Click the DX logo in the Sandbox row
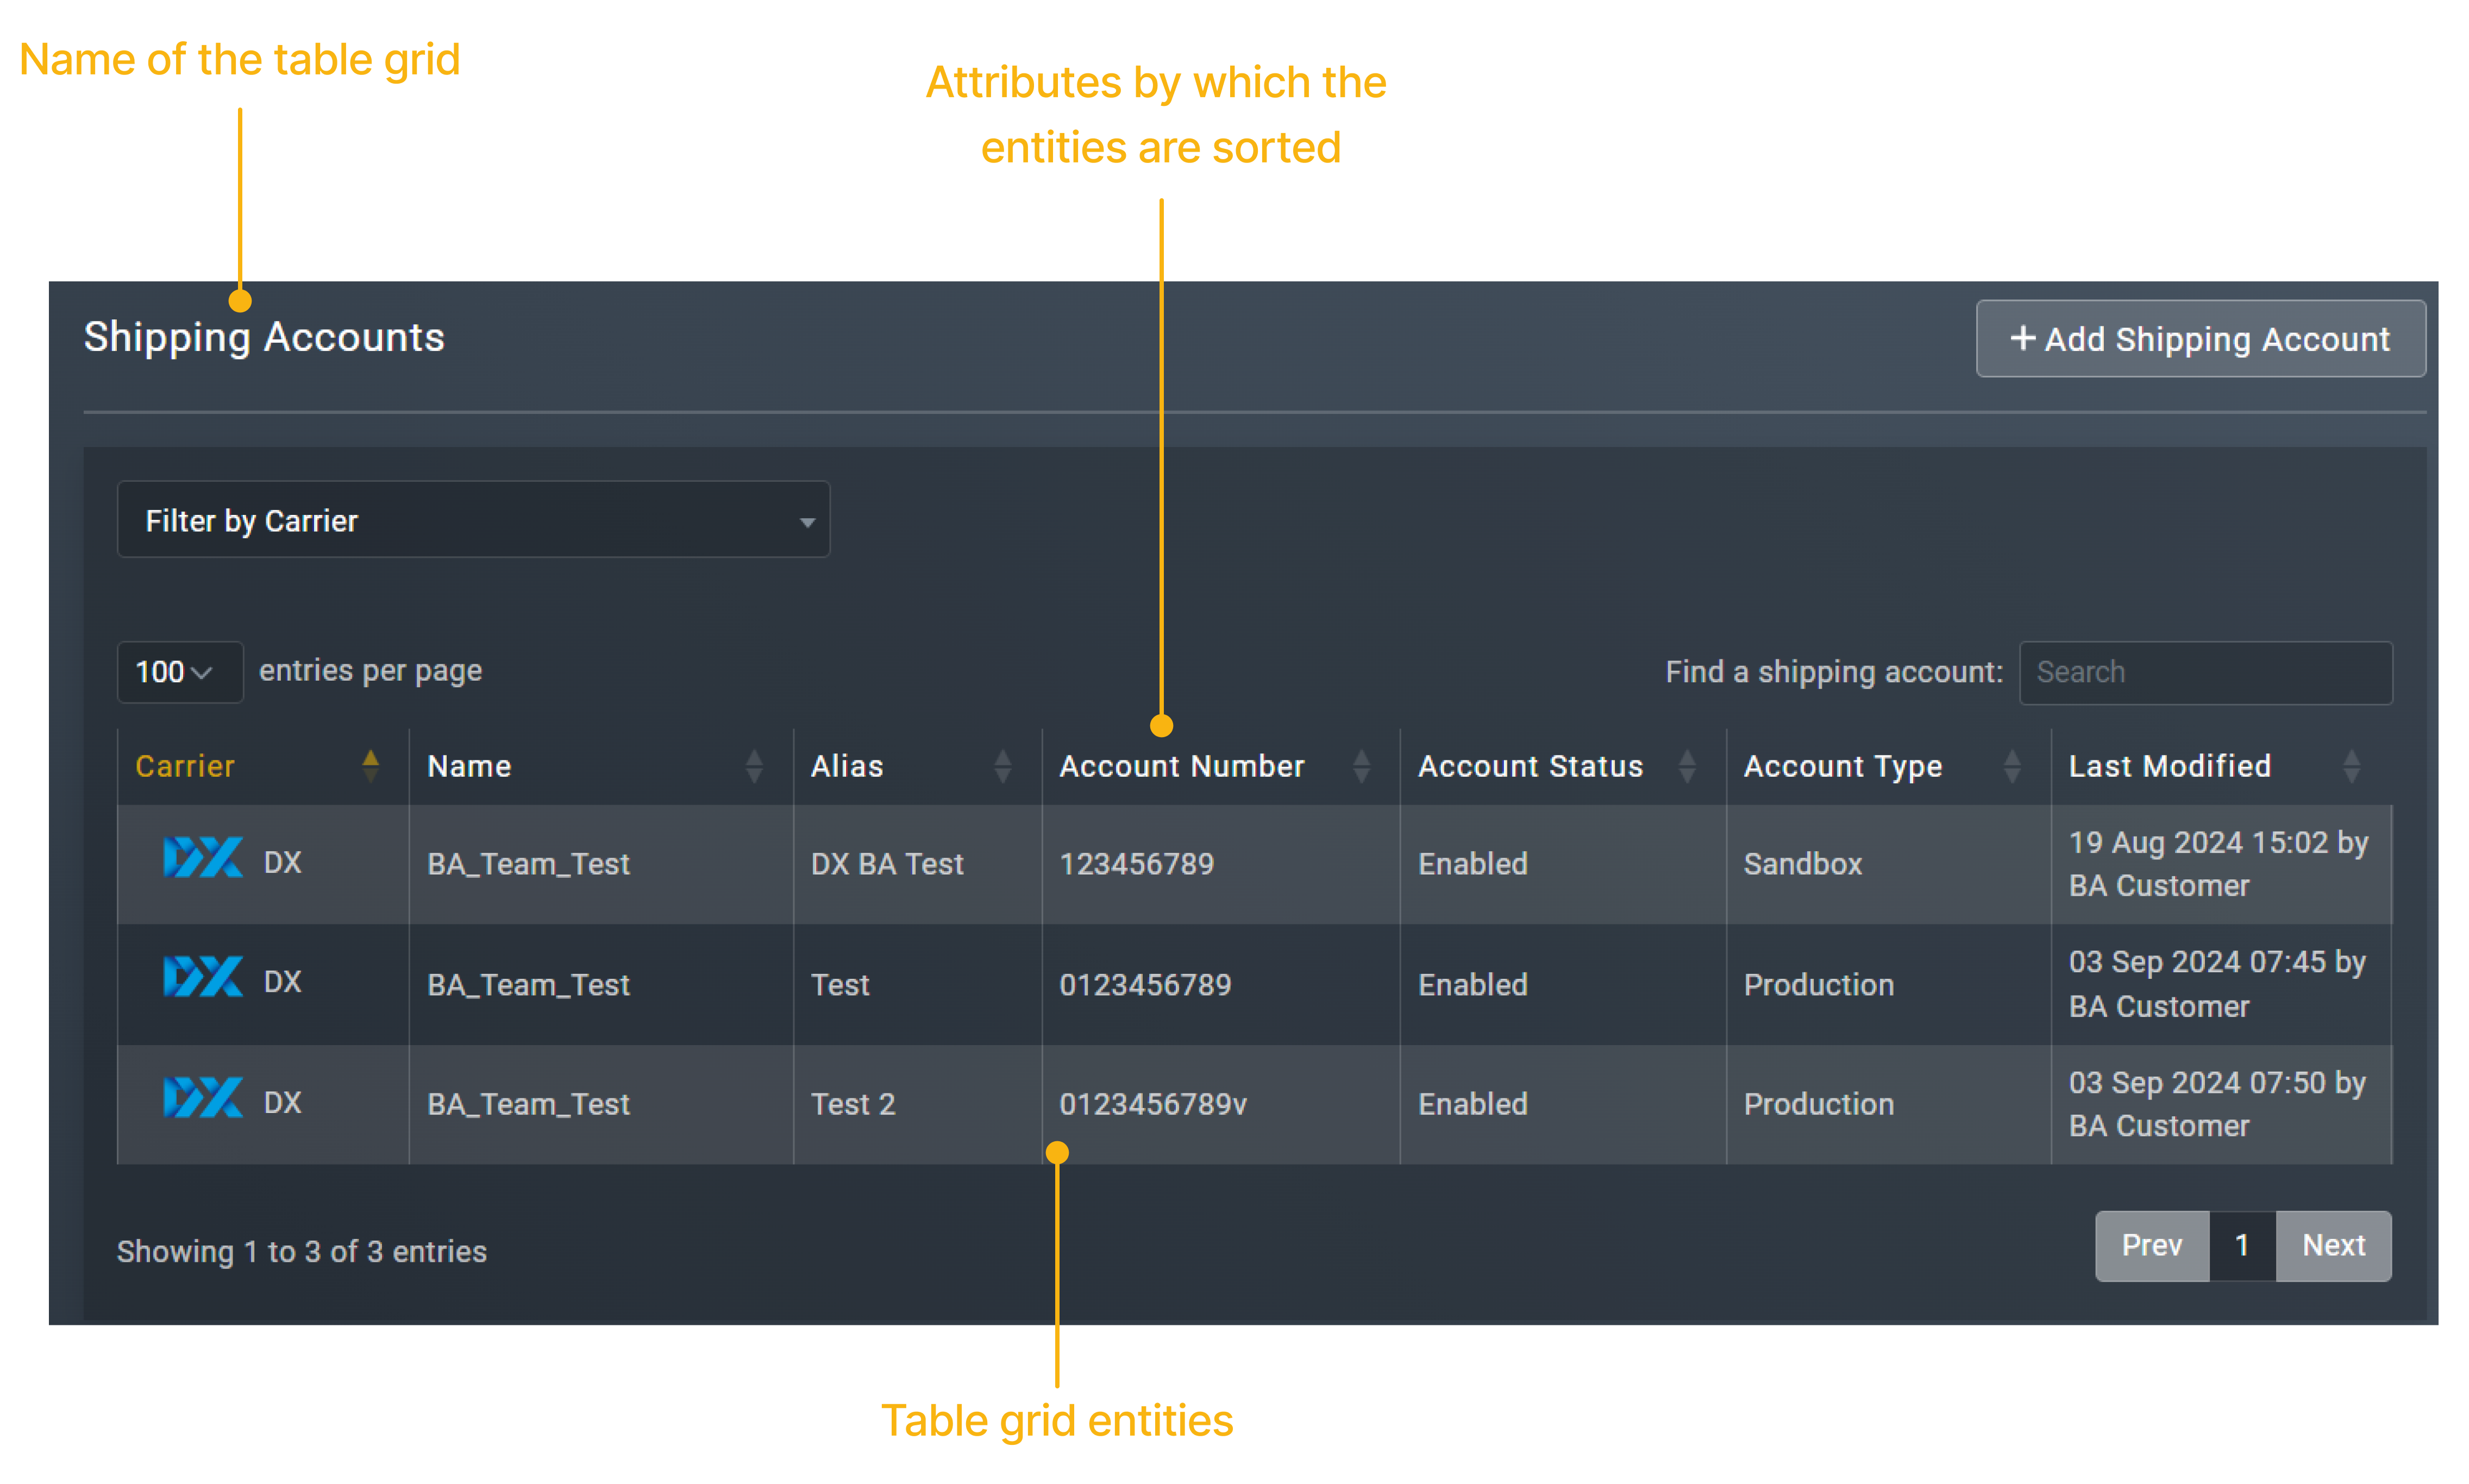The width and height of the screenshot is (2469, 1484). point(203,858)
